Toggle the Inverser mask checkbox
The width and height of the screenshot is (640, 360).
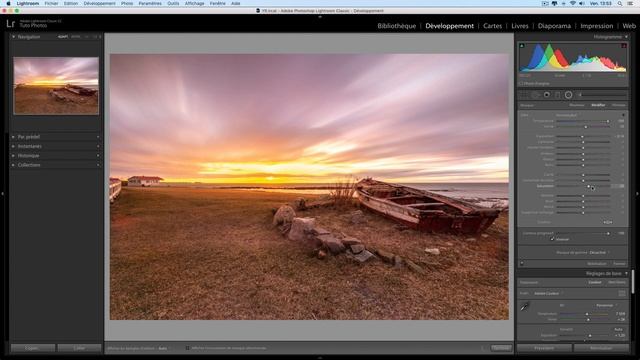coord(552,239)
